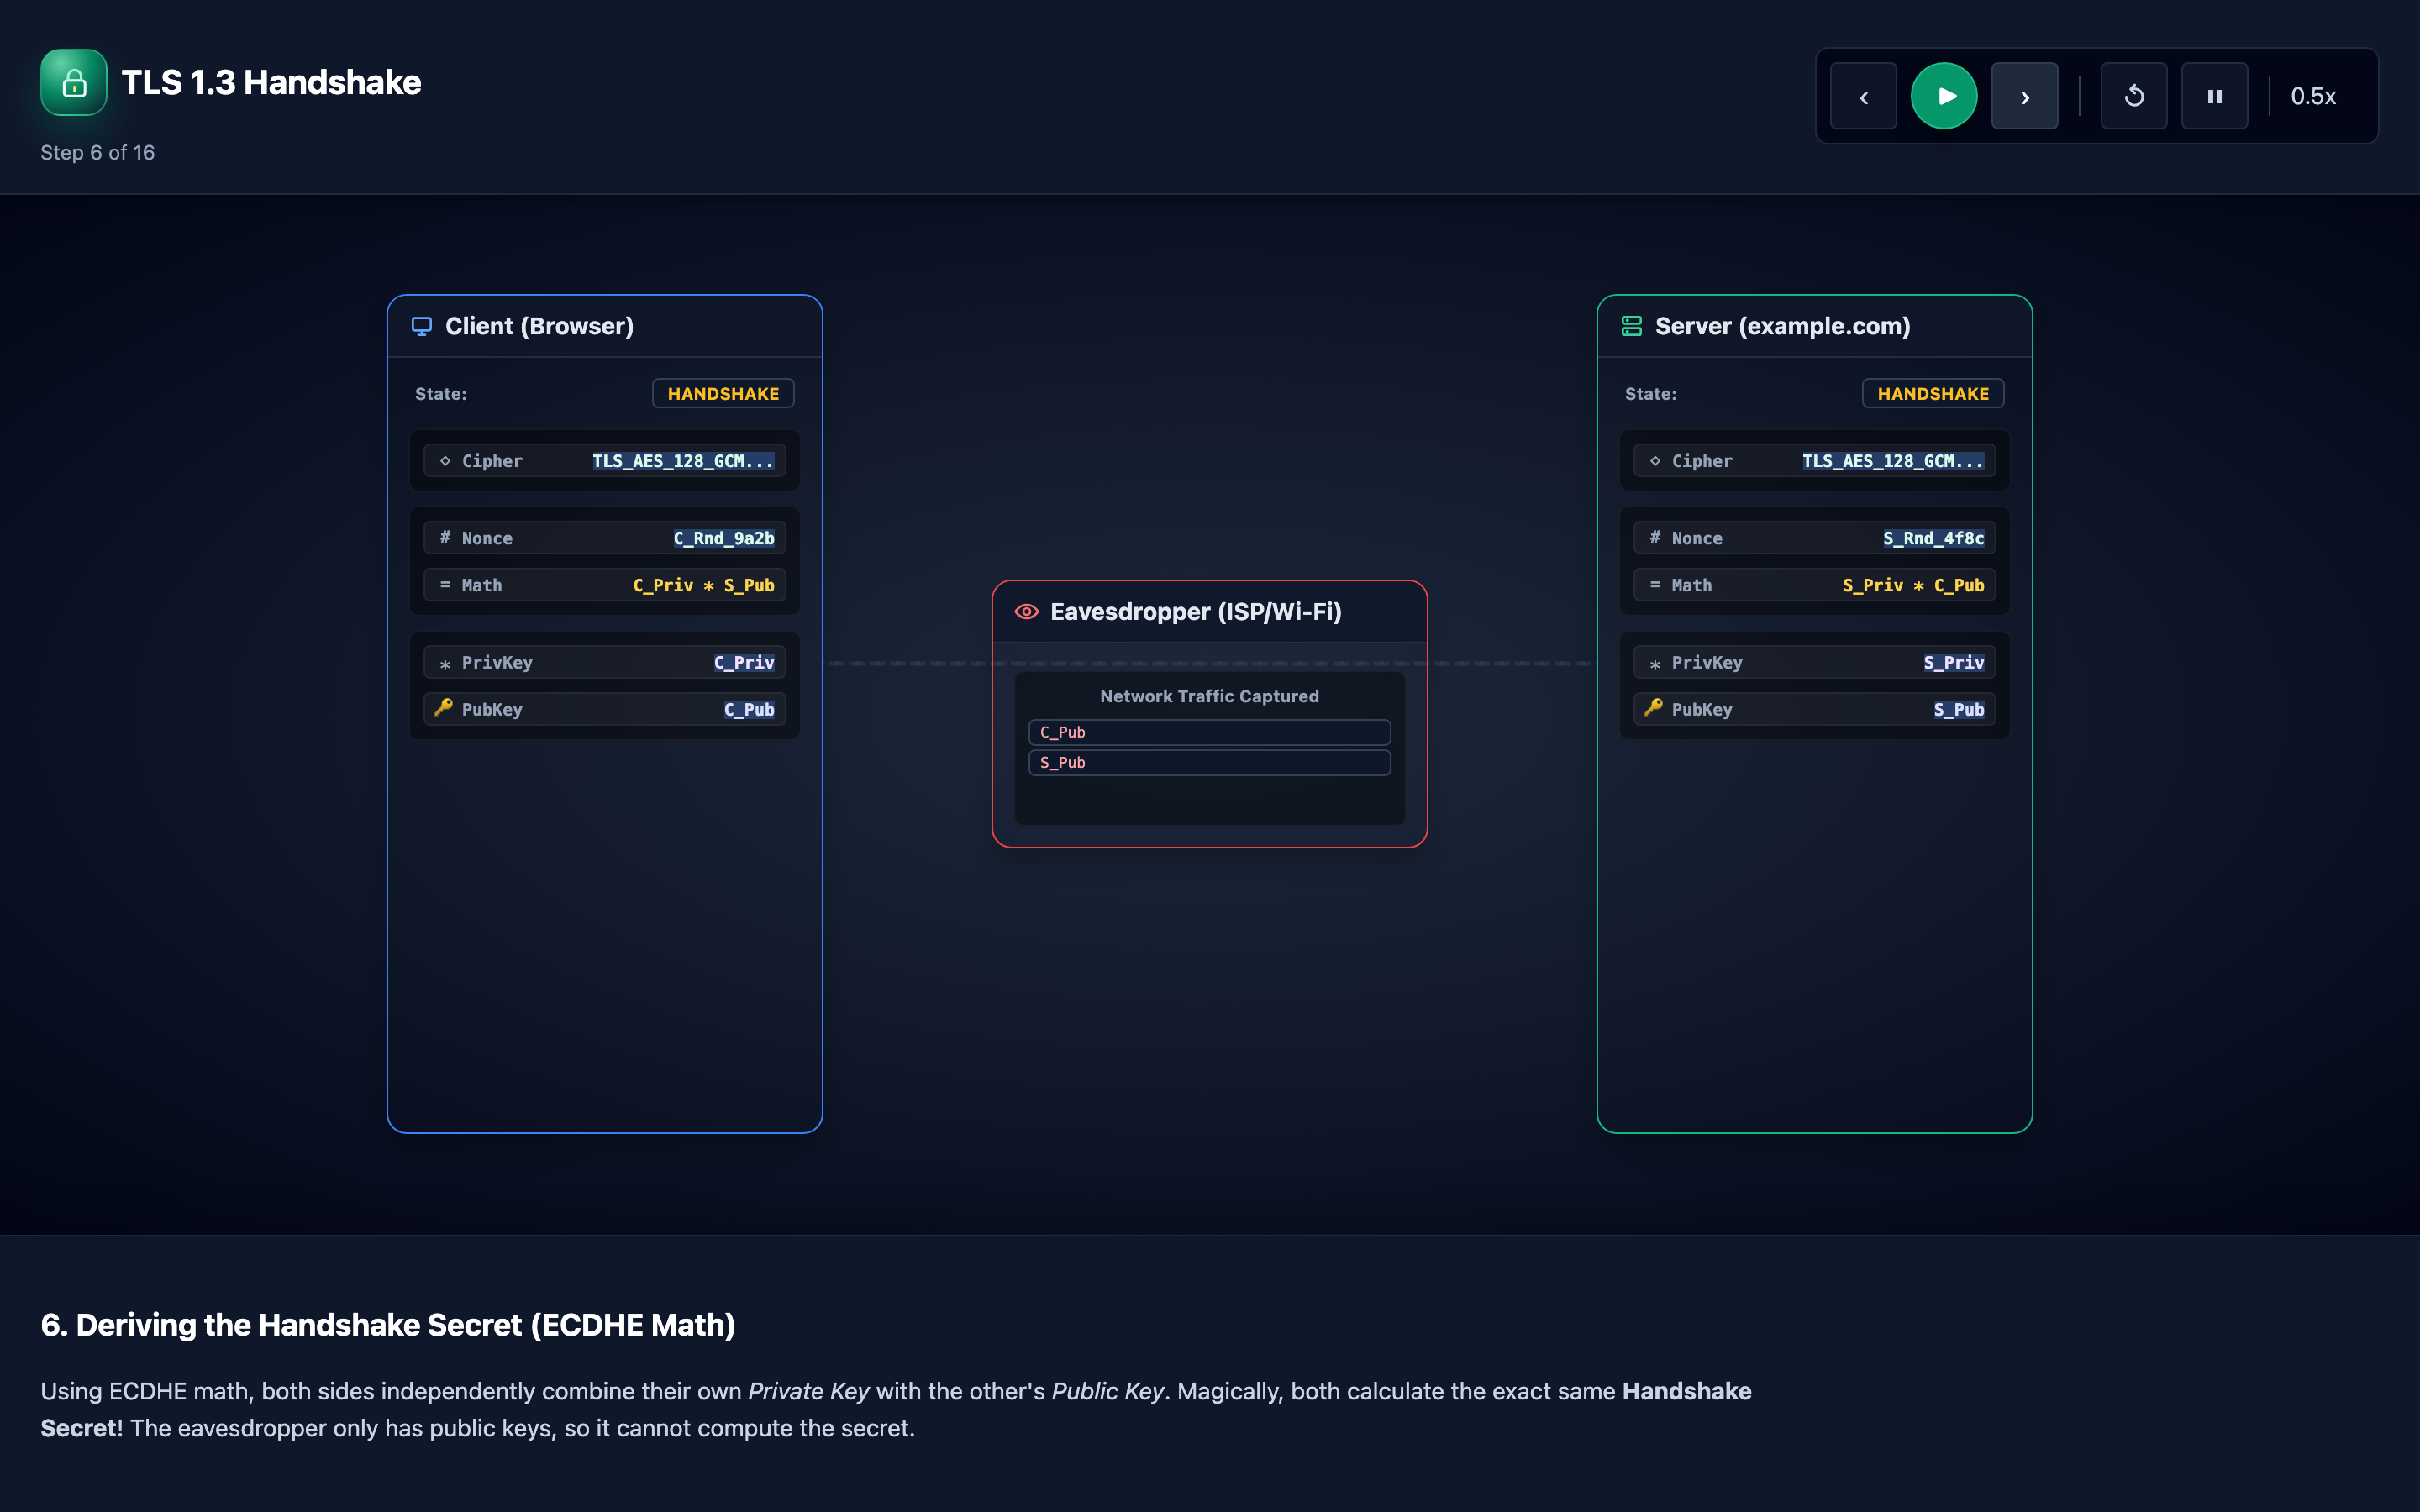2420x1512 pixels.
Task: Click the Eavesdropper (ISP/Wi-Fi) panel title
Action: pos(1196,612)
